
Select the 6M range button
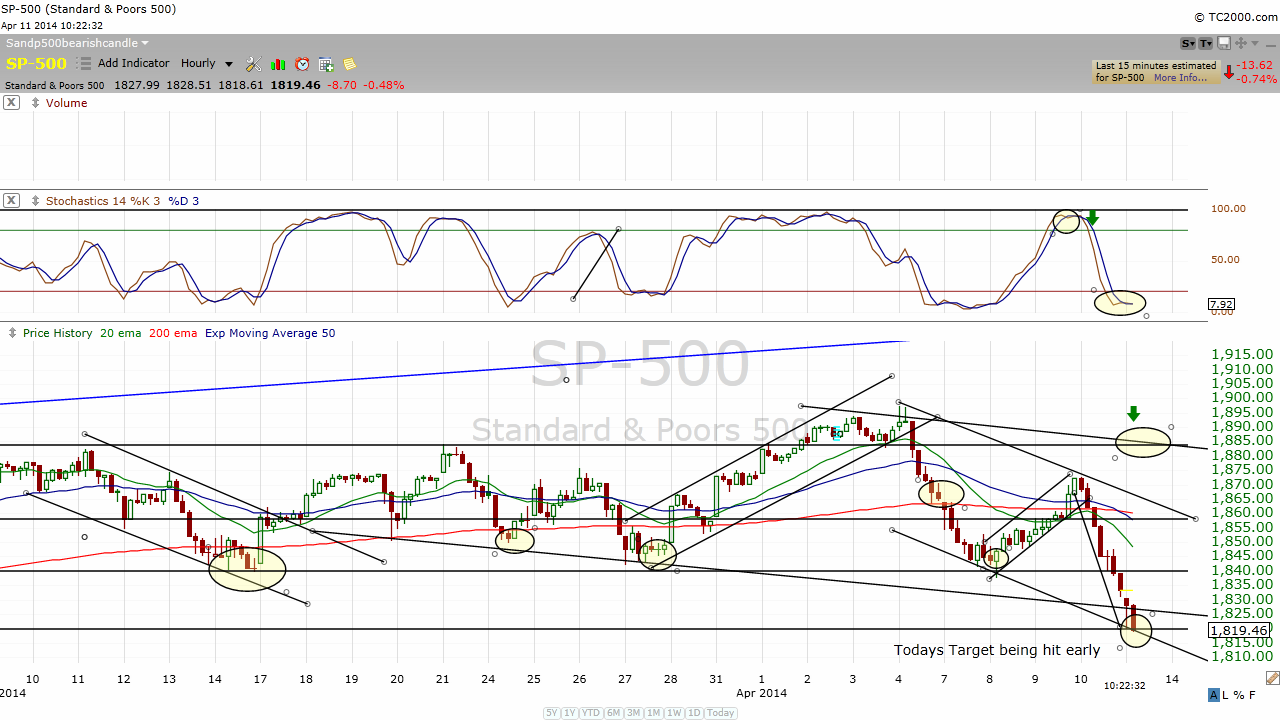614,713
